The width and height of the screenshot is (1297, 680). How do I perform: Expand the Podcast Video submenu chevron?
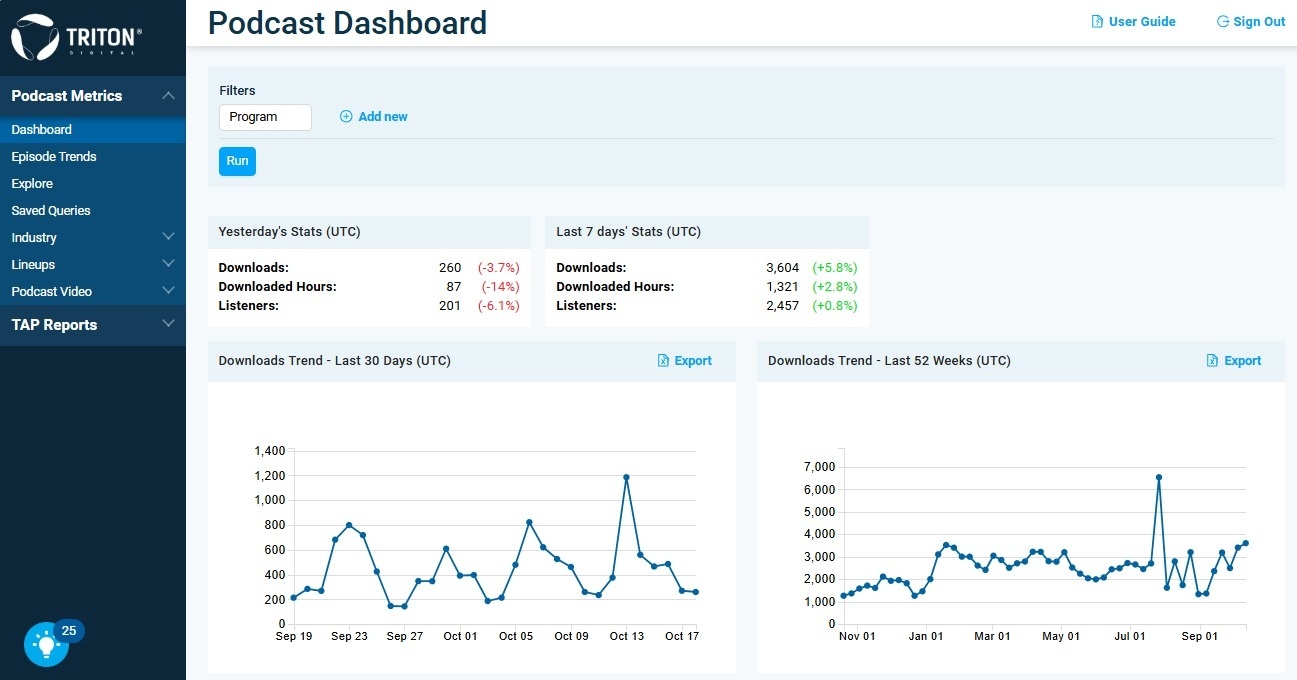click(168, 291)
